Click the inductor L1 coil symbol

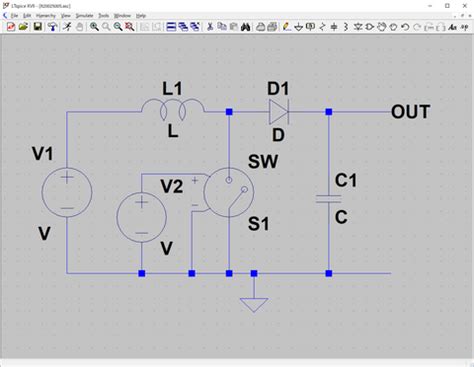click(x=173, y=109)
